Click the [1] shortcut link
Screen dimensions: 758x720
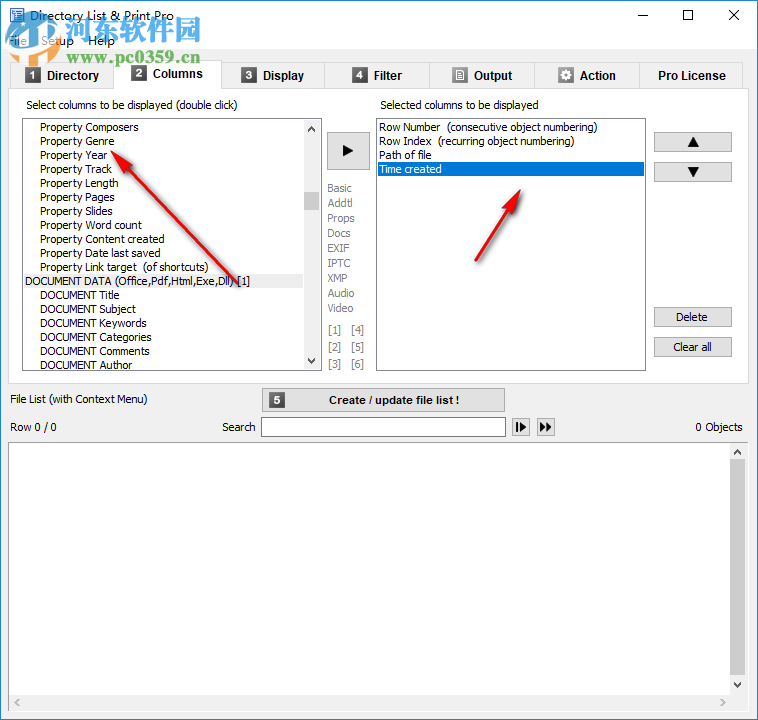point(334,330)
